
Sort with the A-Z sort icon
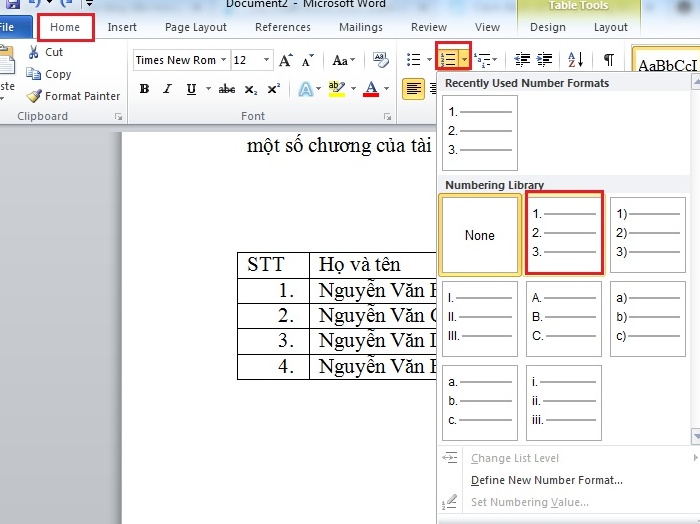[575, 59]
